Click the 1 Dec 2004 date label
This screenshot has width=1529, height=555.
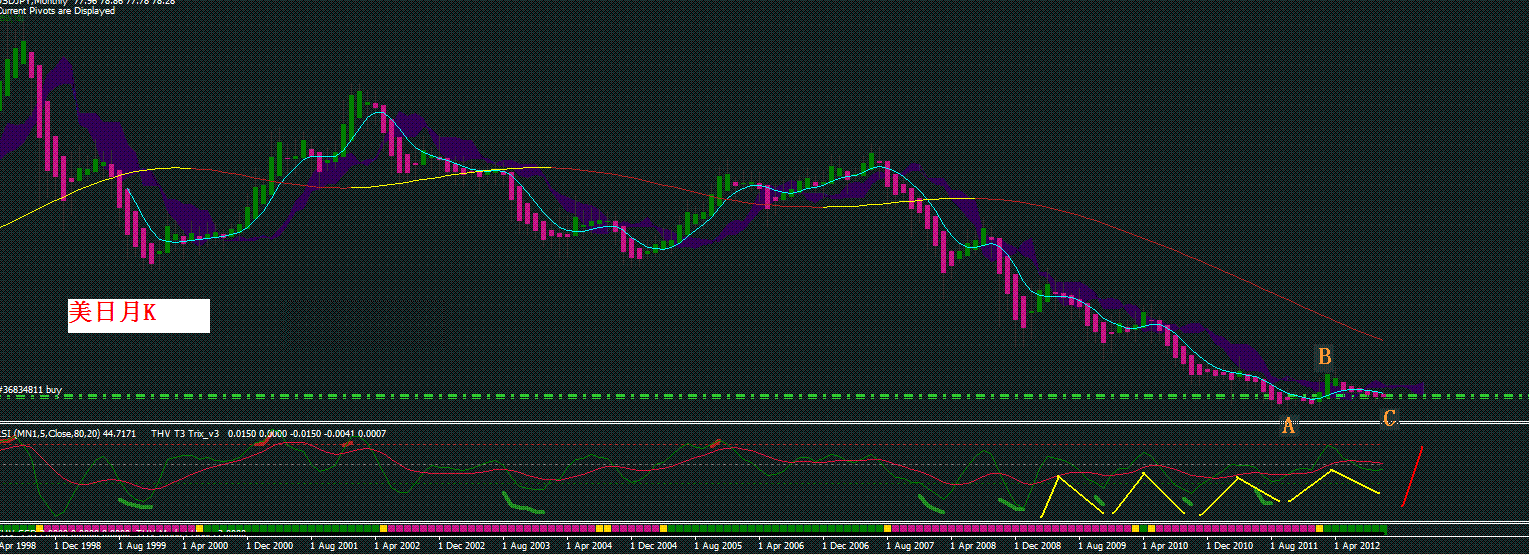point(653,547)
